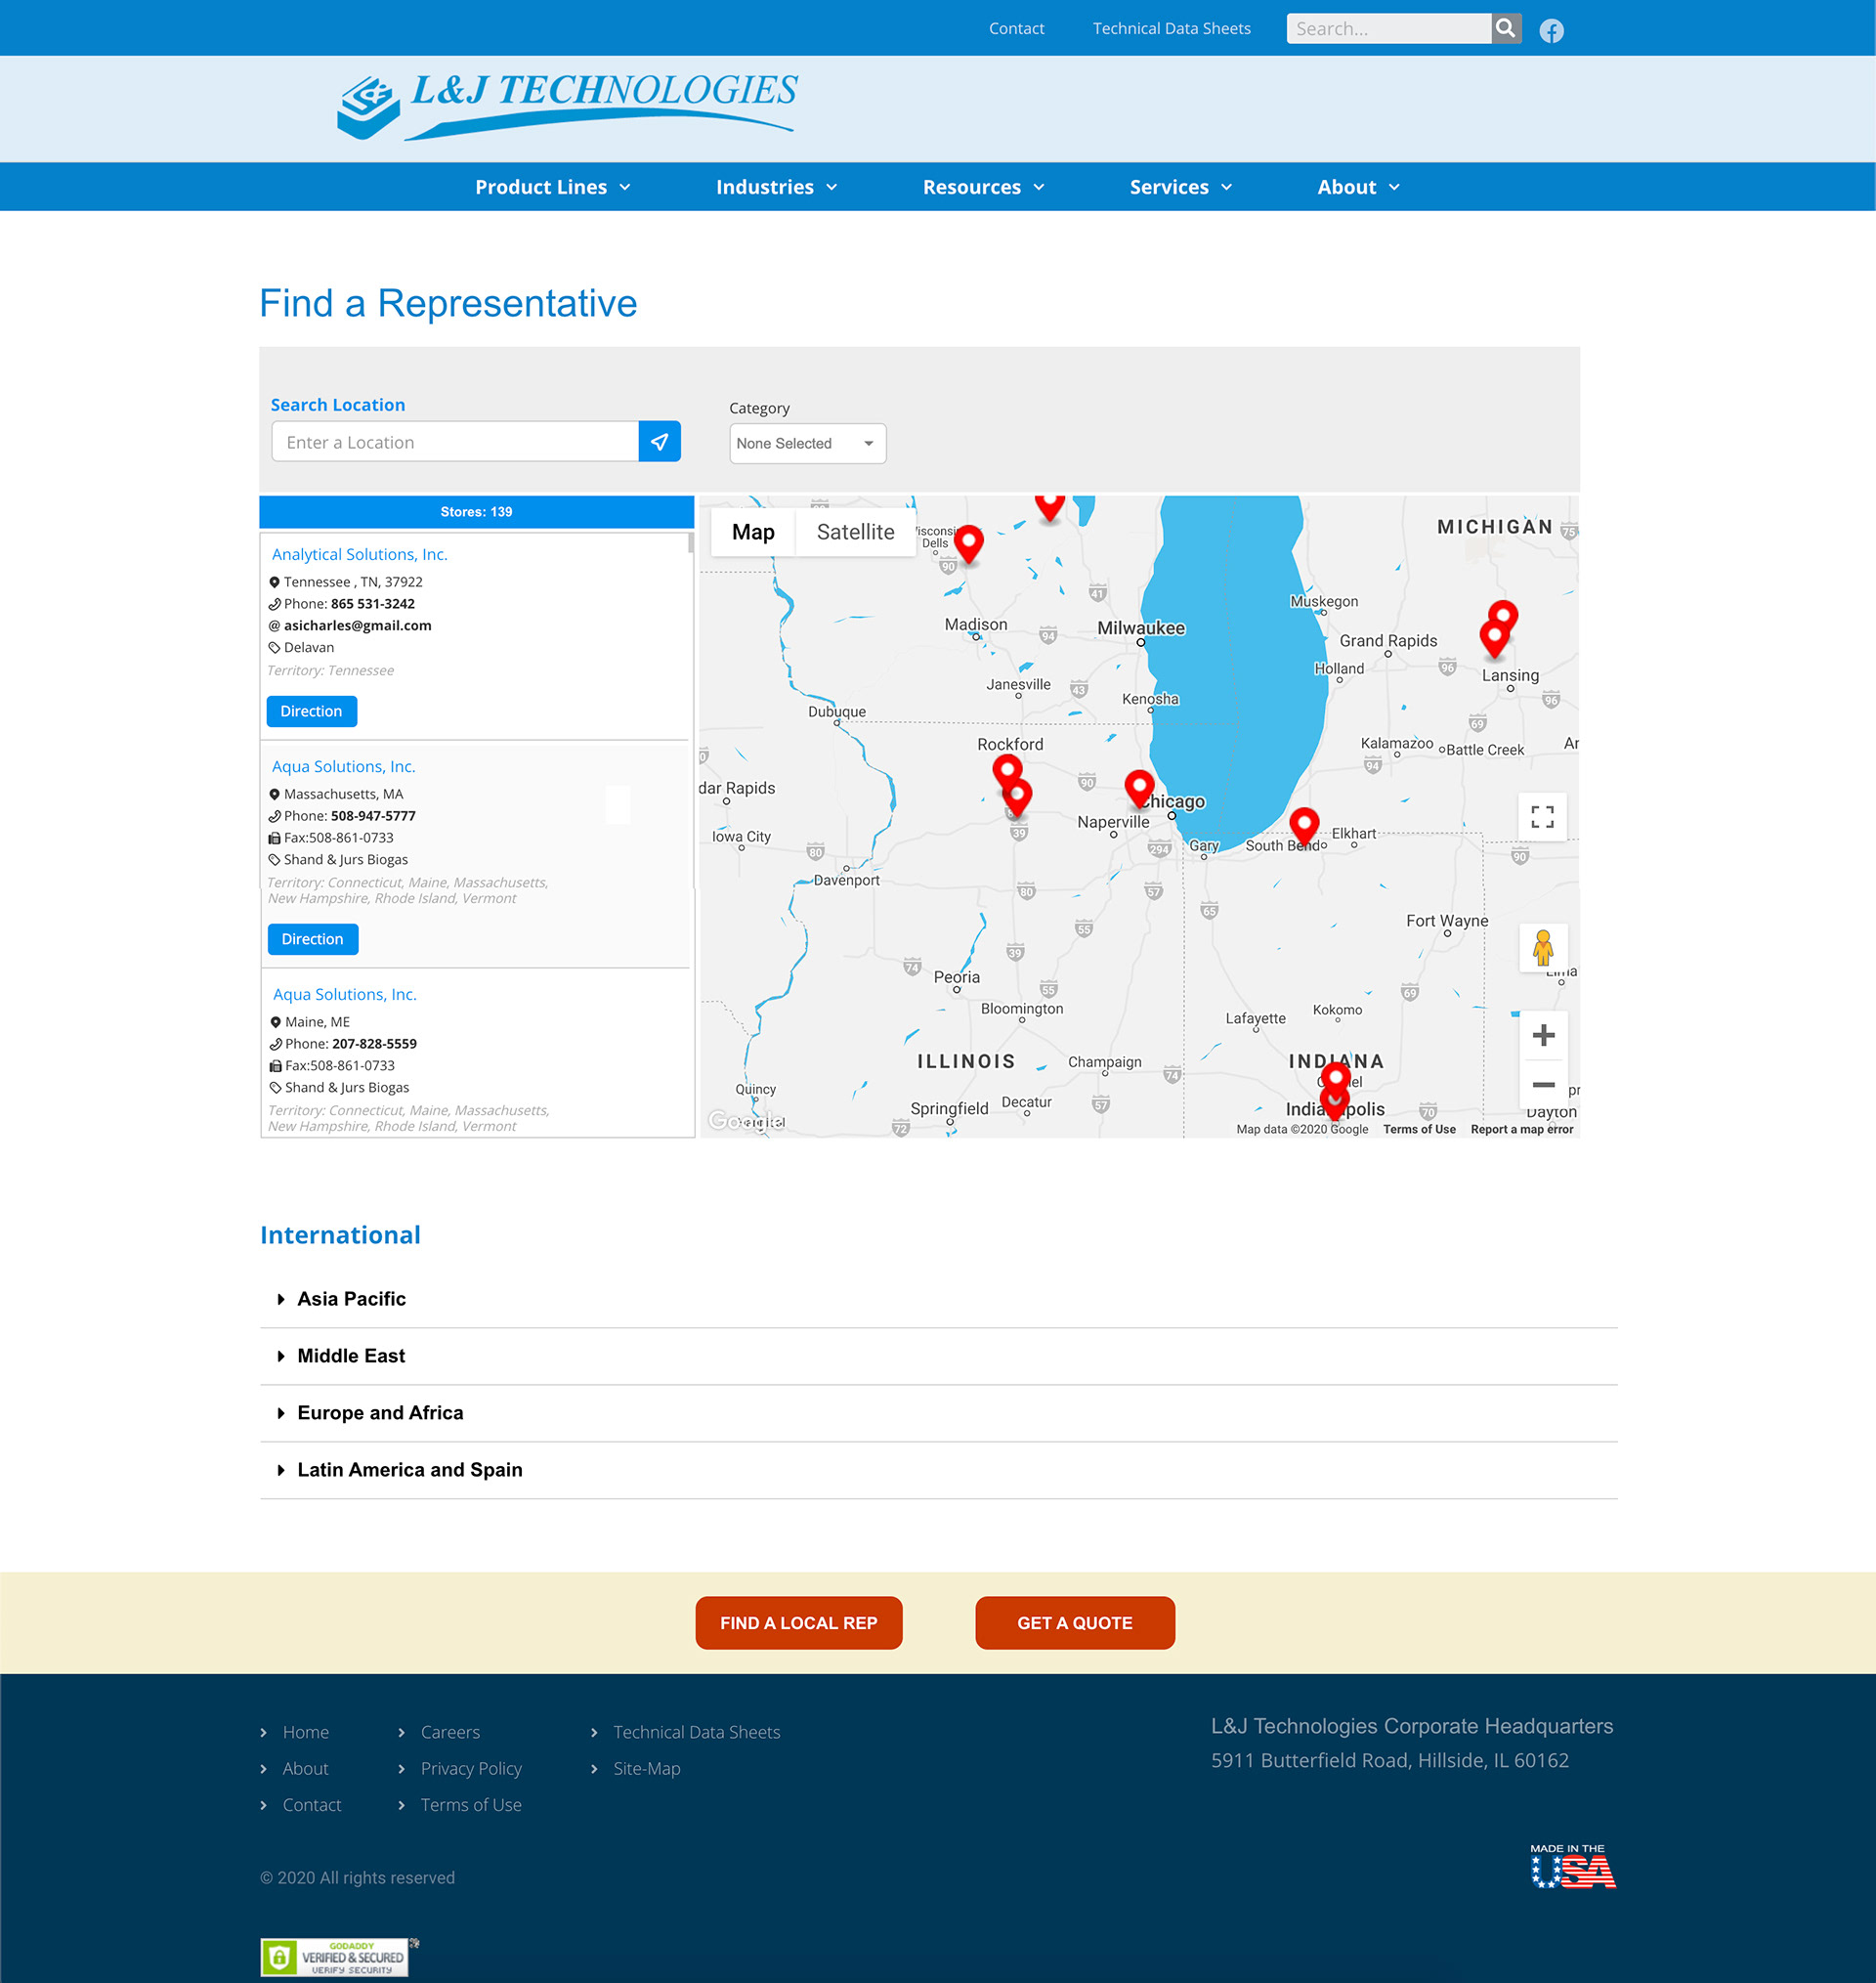Screen dimensions: 1876x1983
Task: Open Aqua Solutions, Inc. Maine title
Action: coord(344,994)
